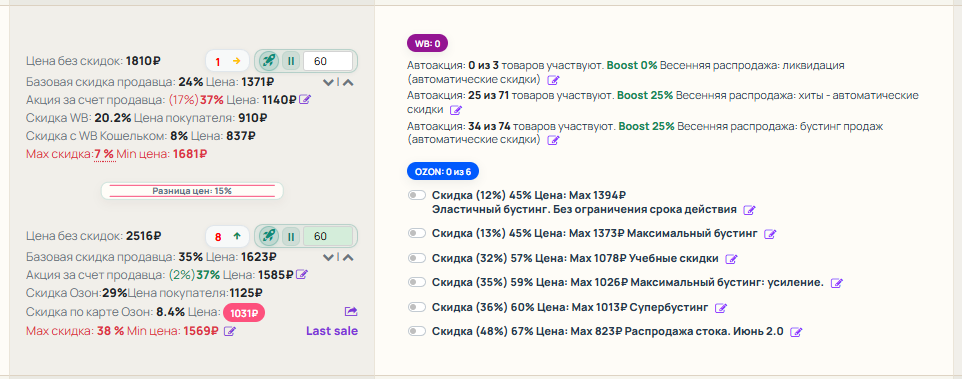Click the WB wallet price 837₽
This screenshot has width=962, height=379.
tap(241, 136)
